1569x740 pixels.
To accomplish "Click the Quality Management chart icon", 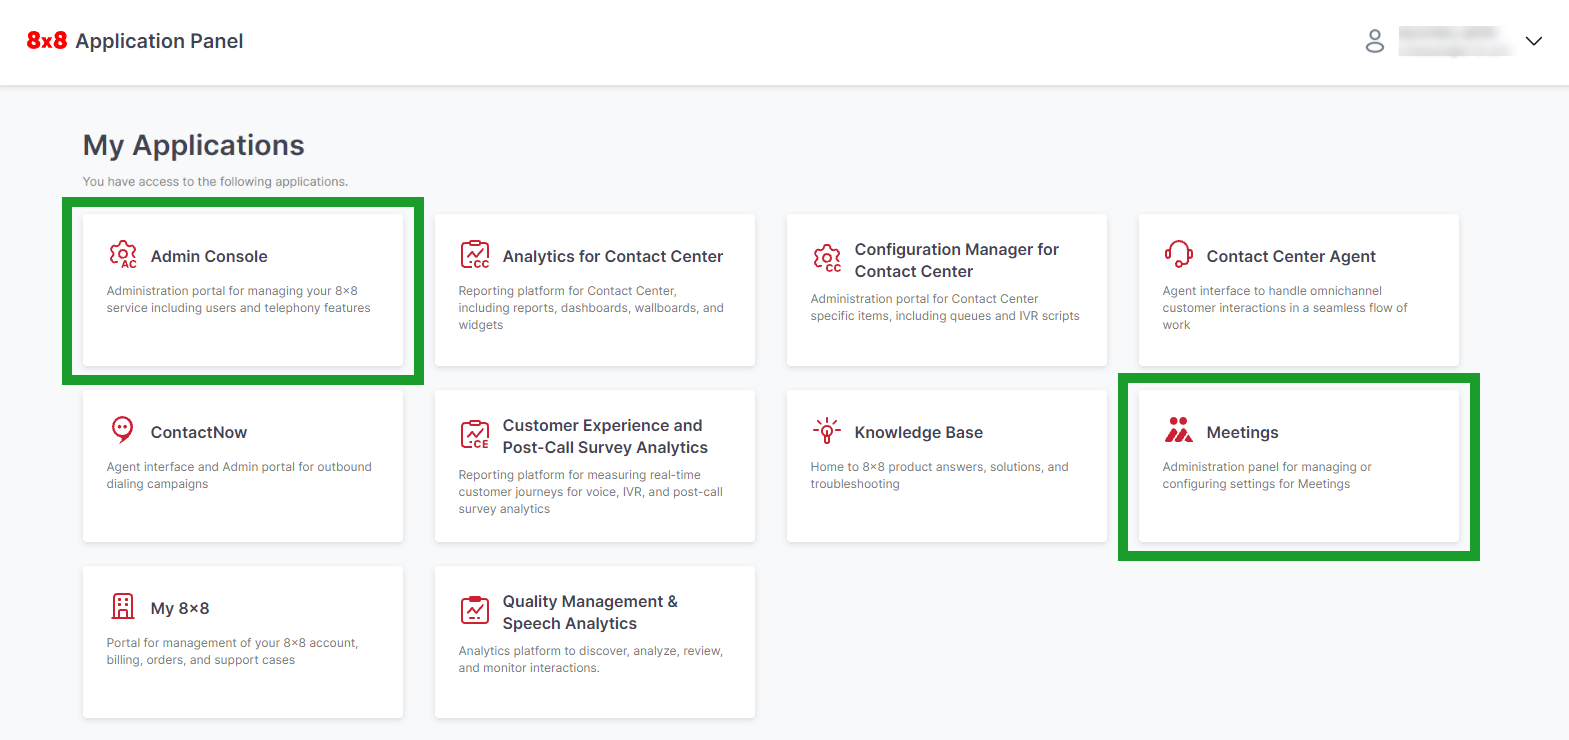I will (475, 610).
